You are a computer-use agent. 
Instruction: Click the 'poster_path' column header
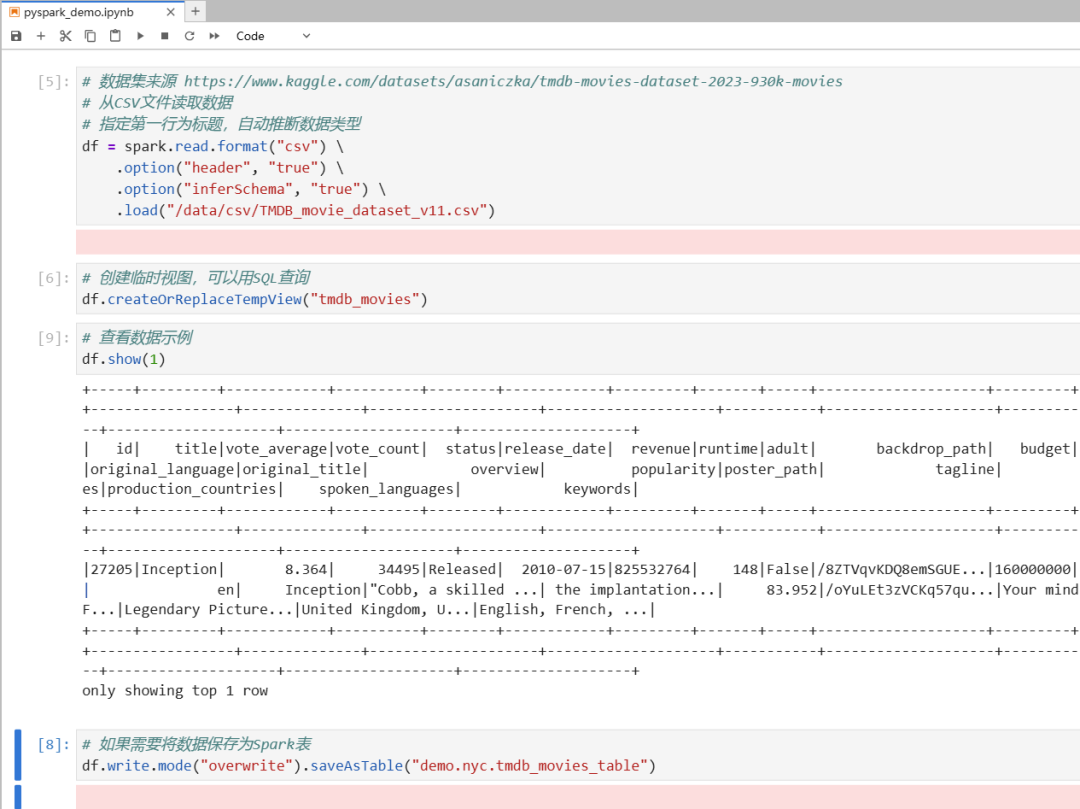coord(770,469)
